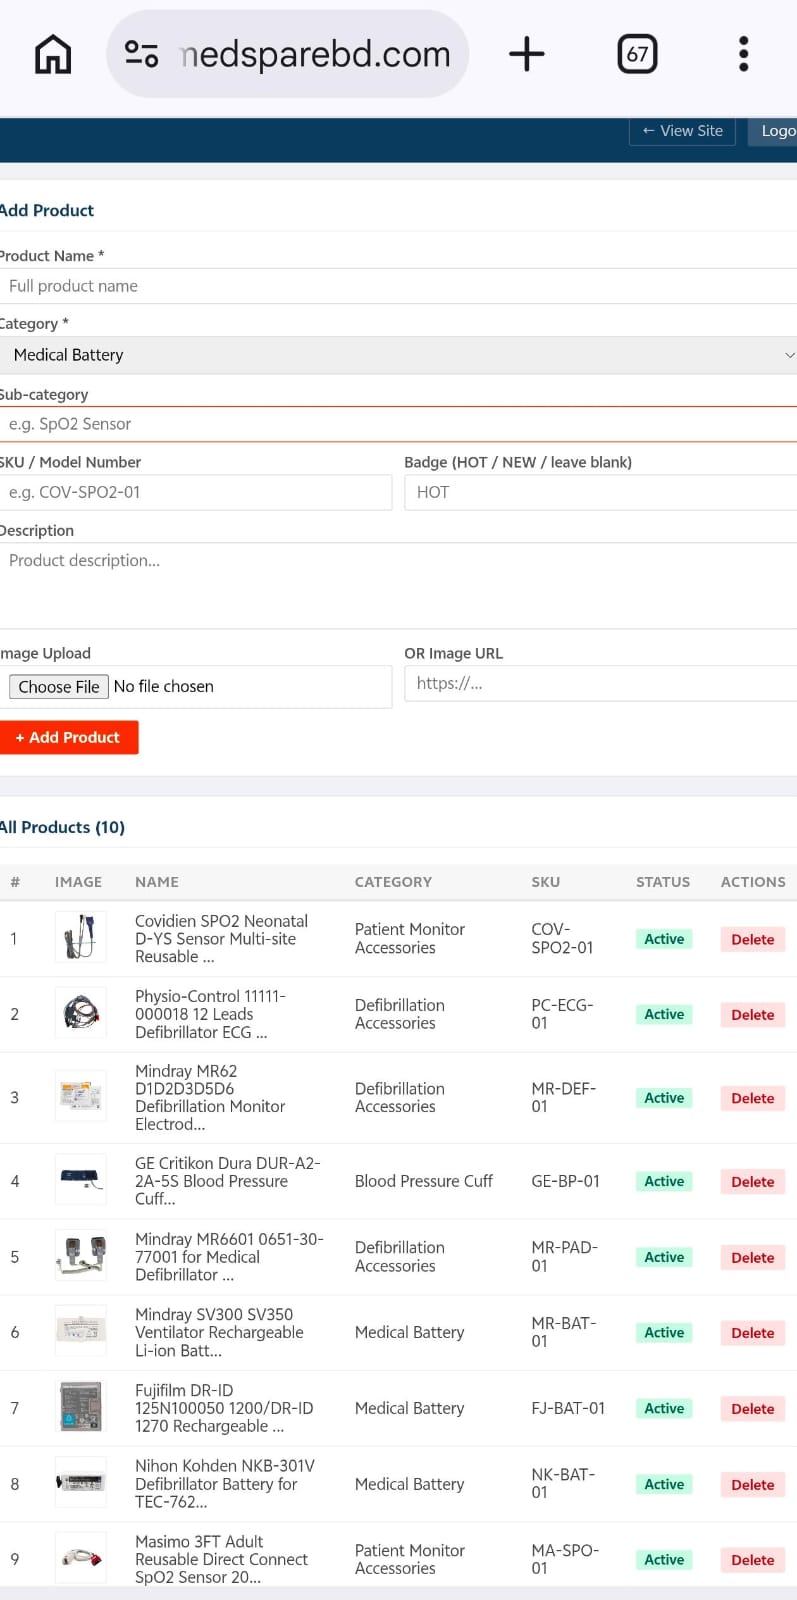This screenshot has width=797, height=1600.
Task: Delete the Physio-Control ECG product
Action: coord(752,1014)
